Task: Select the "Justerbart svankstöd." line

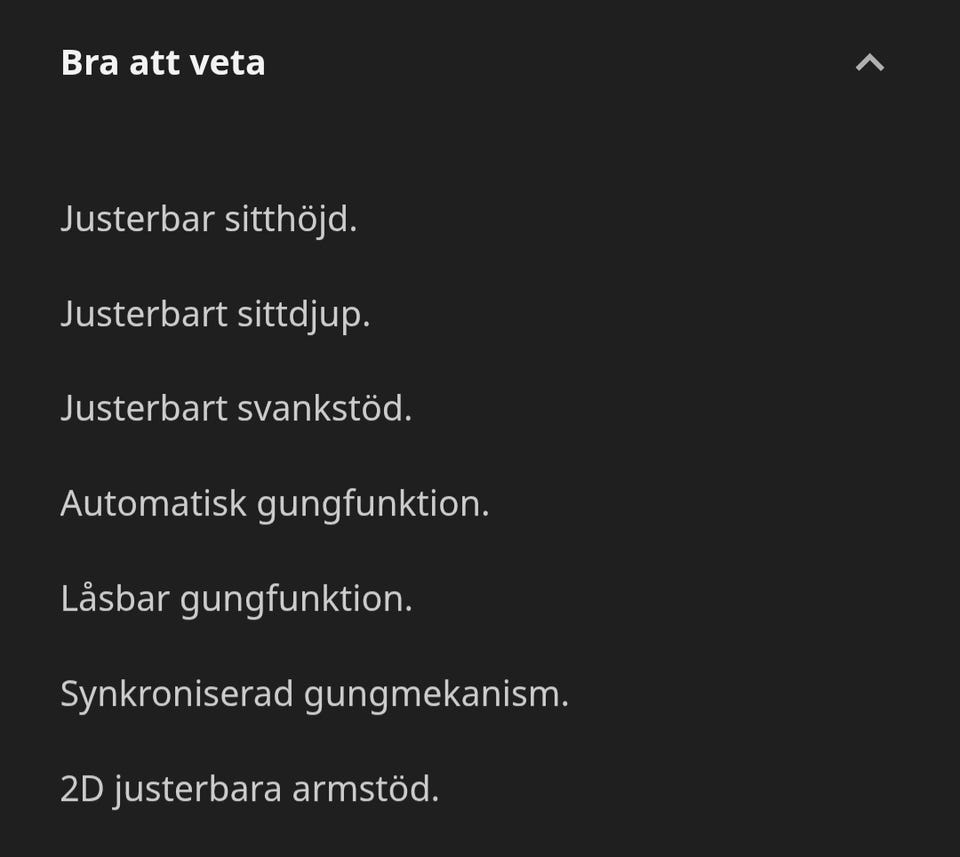Action: (236, 408)
